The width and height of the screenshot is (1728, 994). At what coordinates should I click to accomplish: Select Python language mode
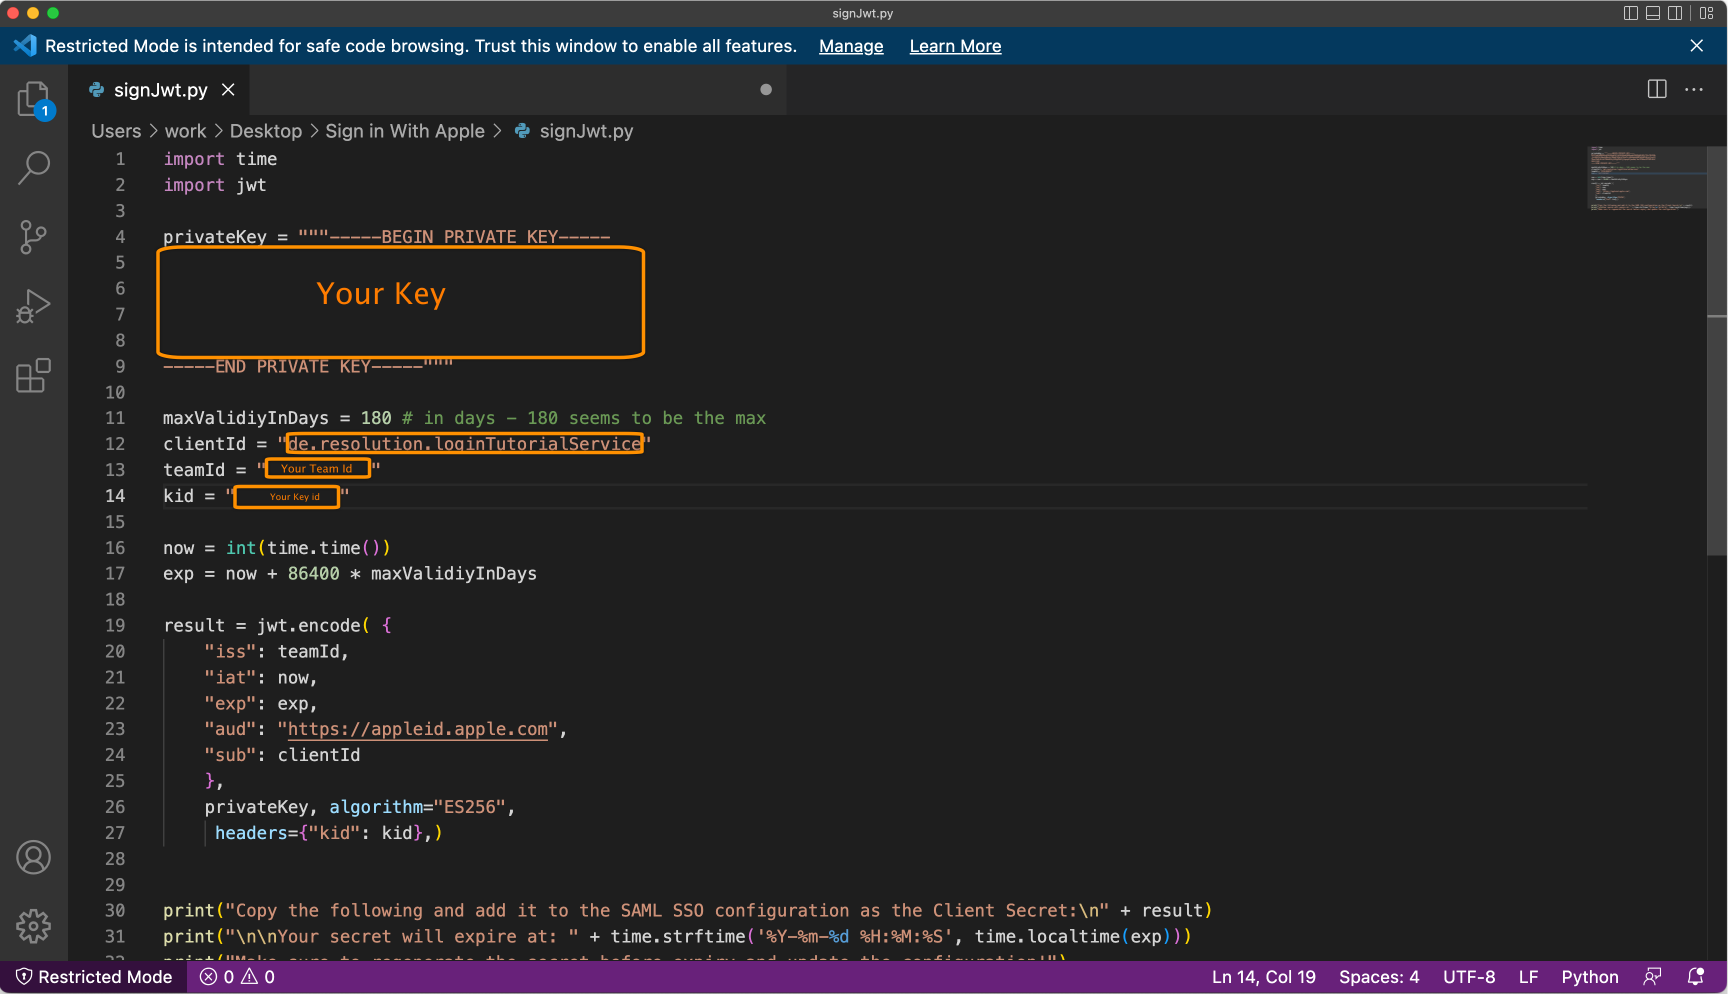coord(1590,977)
